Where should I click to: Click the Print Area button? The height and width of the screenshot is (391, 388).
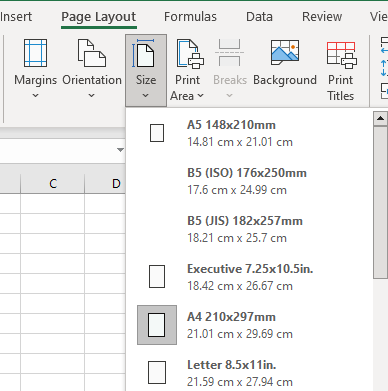[x=188, y=69]
